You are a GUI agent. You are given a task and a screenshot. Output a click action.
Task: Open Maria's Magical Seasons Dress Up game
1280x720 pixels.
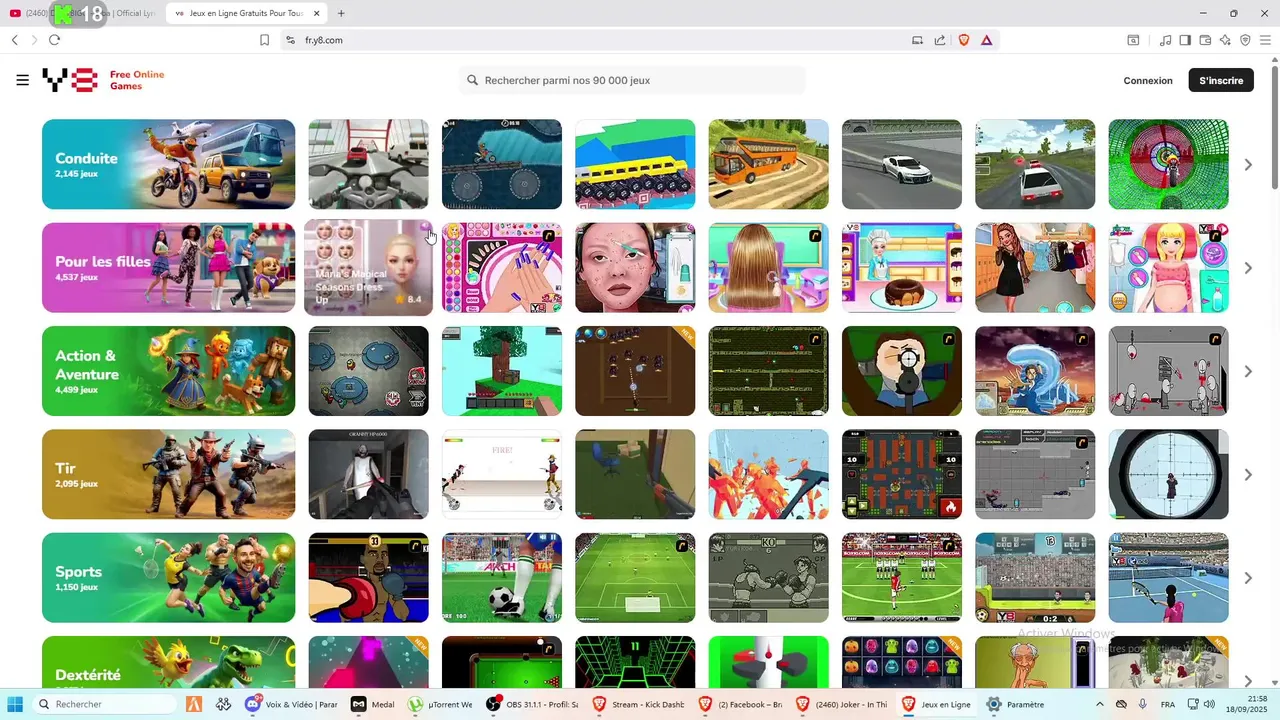[x=368, y=268]
